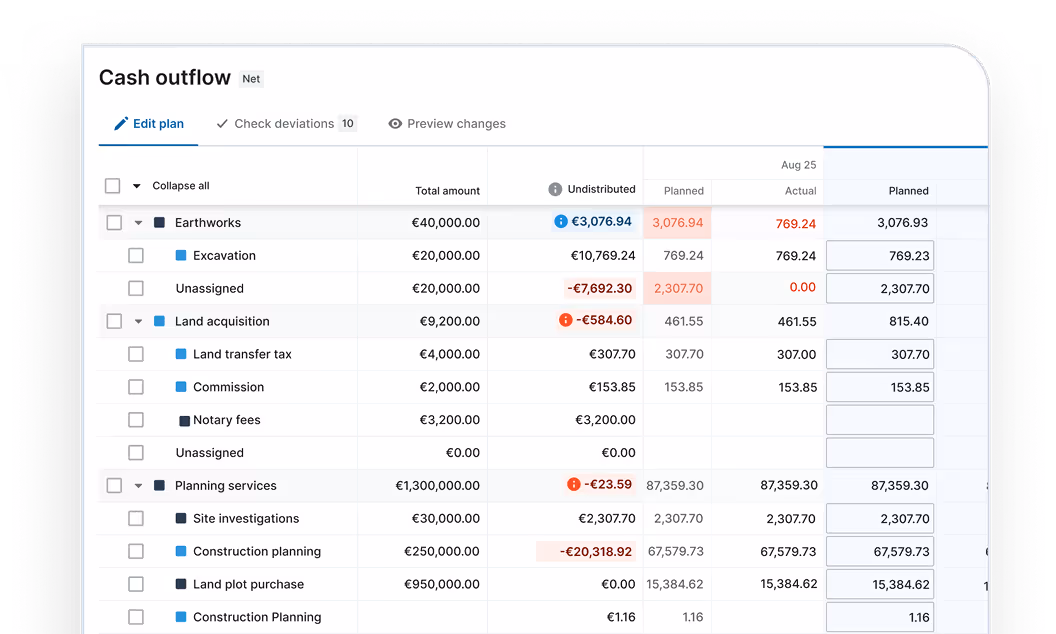Click the eye icon beside Preview changes
The width and height of the screenshot is (1056, 634).
click(x=395, y=124)
